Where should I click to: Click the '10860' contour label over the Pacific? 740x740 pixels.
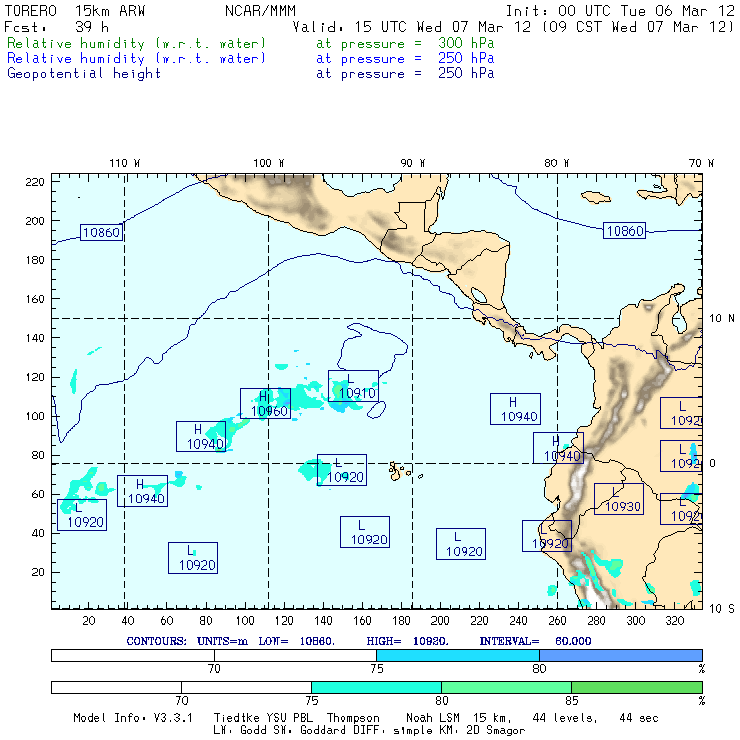point(101,232)
